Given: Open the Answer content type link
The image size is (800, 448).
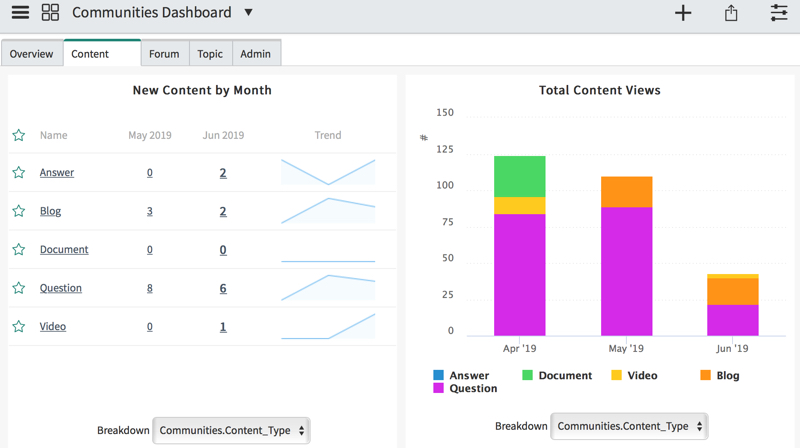Looking at the screenshot, I should click(x=57, y=172).
